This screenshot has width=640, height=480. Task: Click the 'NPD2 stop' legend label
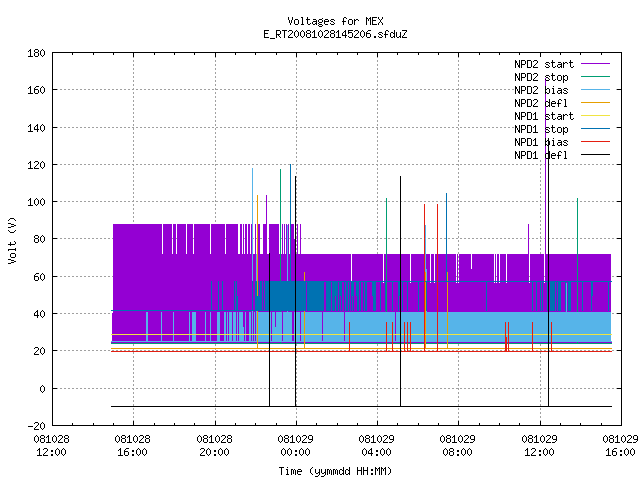(541, 77)
